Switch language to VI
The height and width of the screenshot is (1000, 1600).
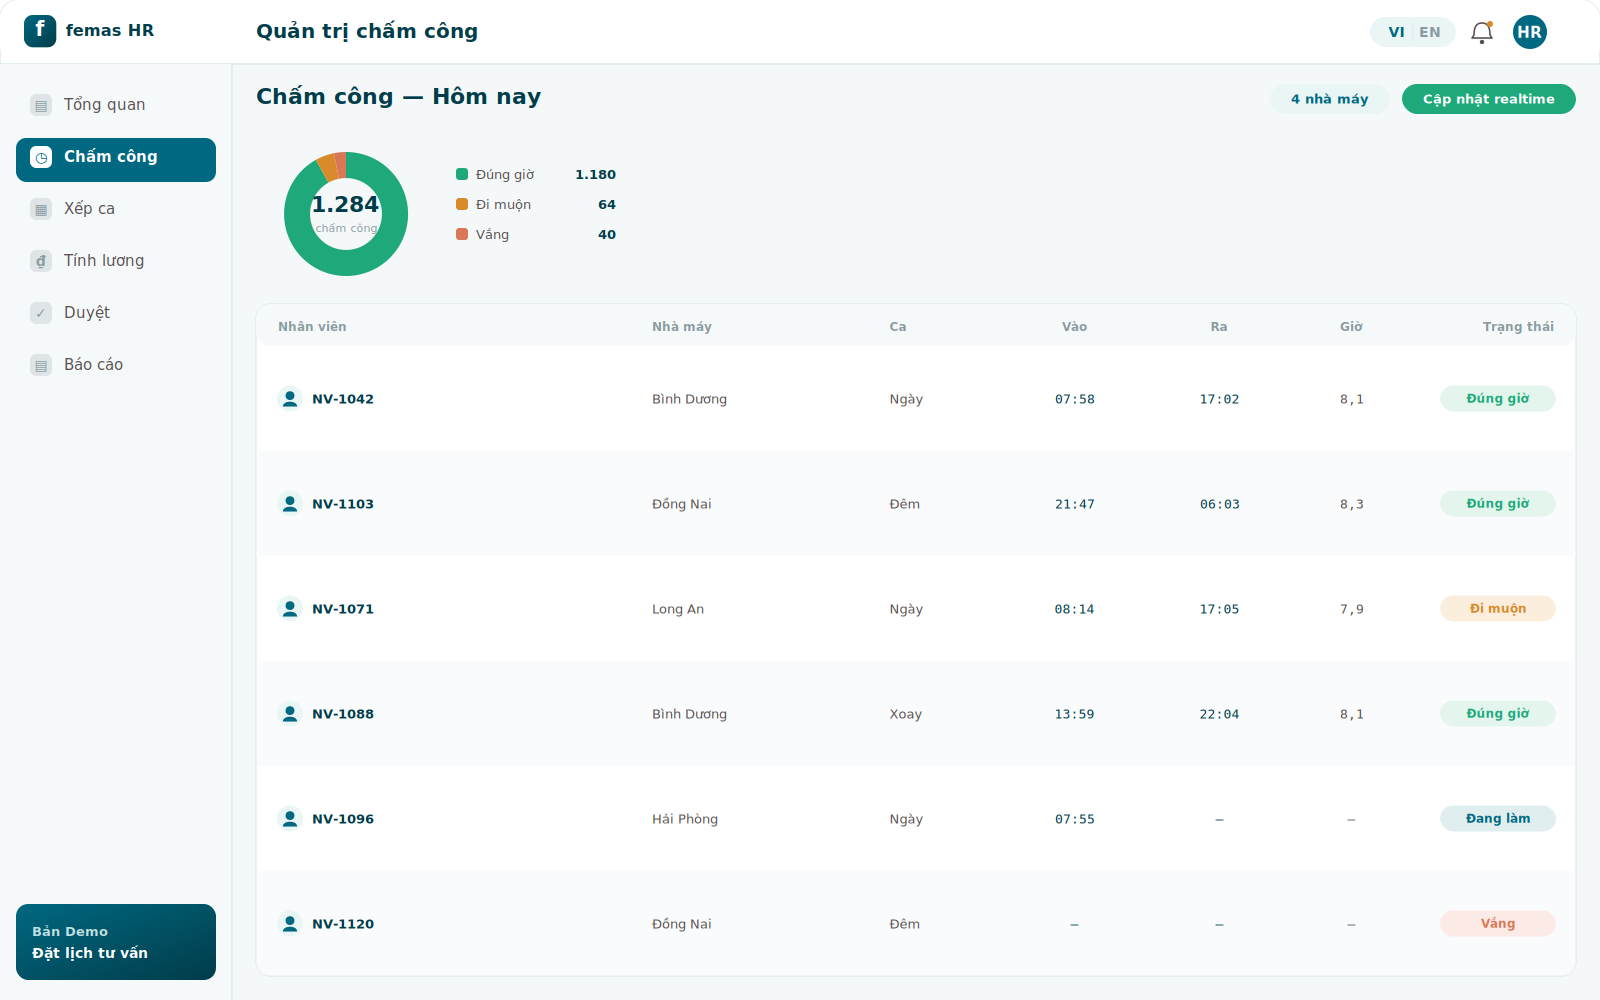[x=1396, y=32]
